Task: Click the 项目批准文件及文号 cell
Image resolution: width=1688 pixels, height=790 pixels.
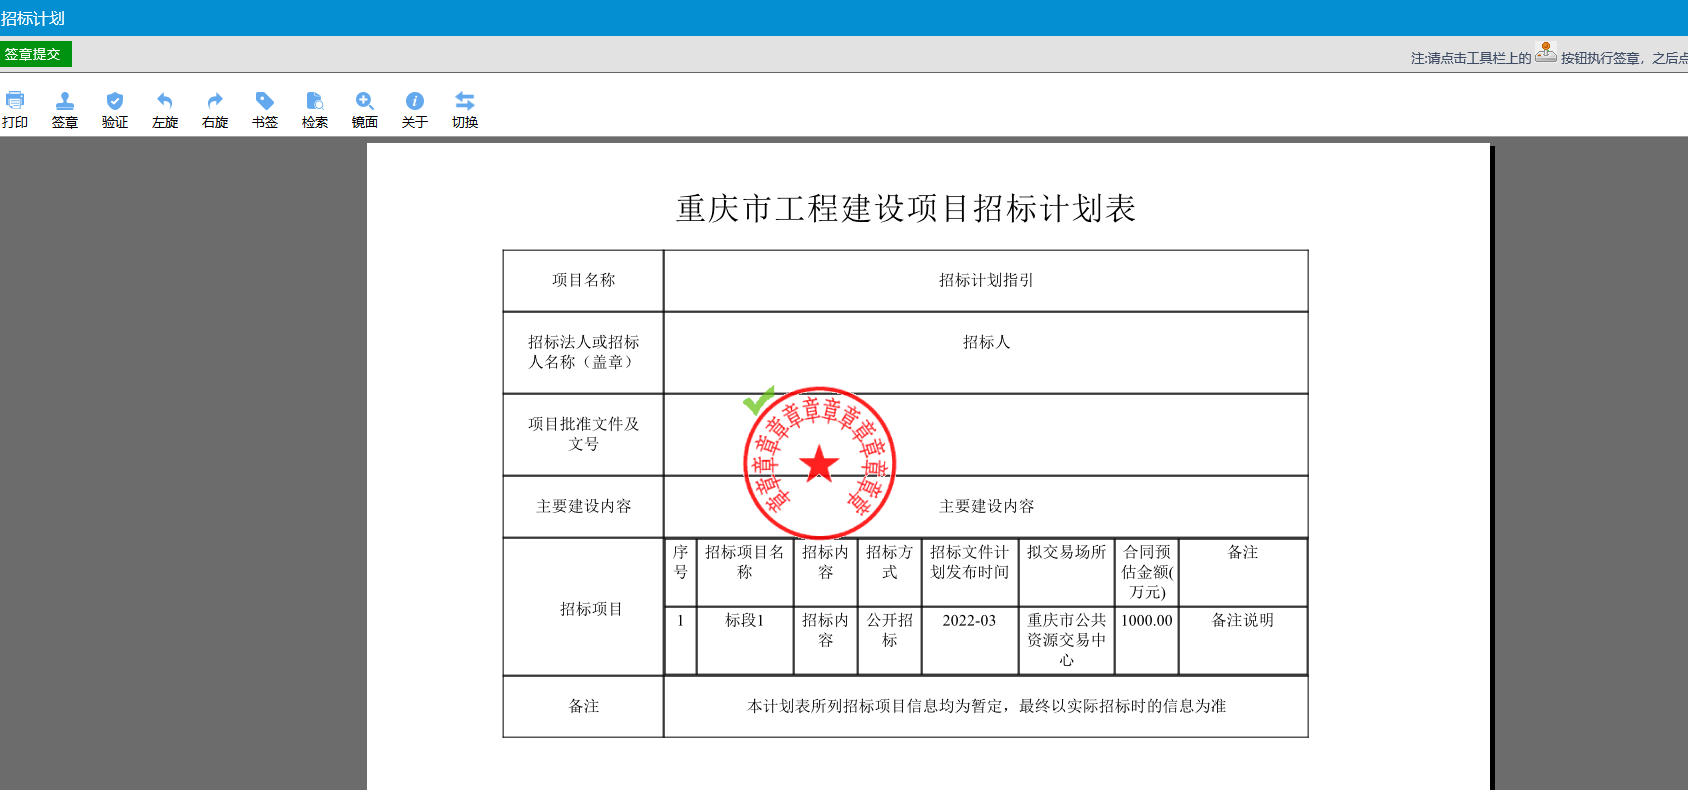Action: [x=583, y=435]
